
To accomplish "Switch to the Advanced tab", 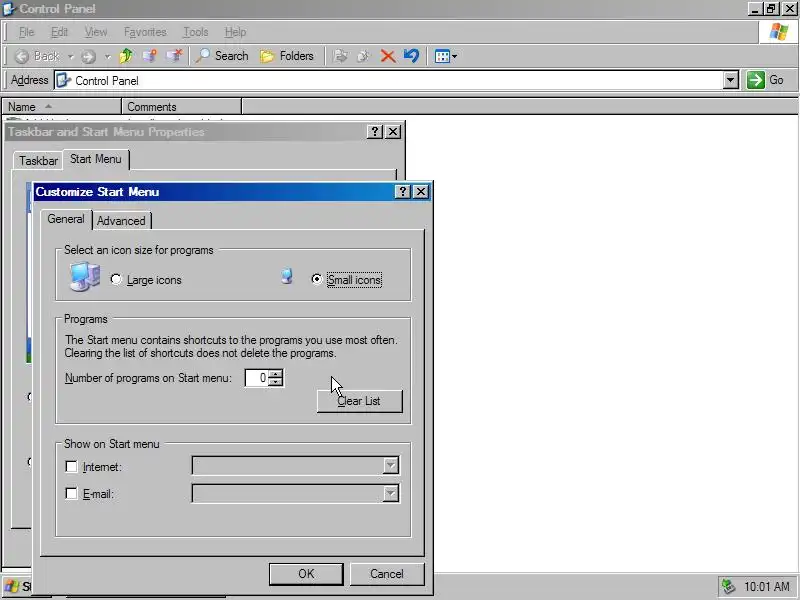I will click(121, 221).
